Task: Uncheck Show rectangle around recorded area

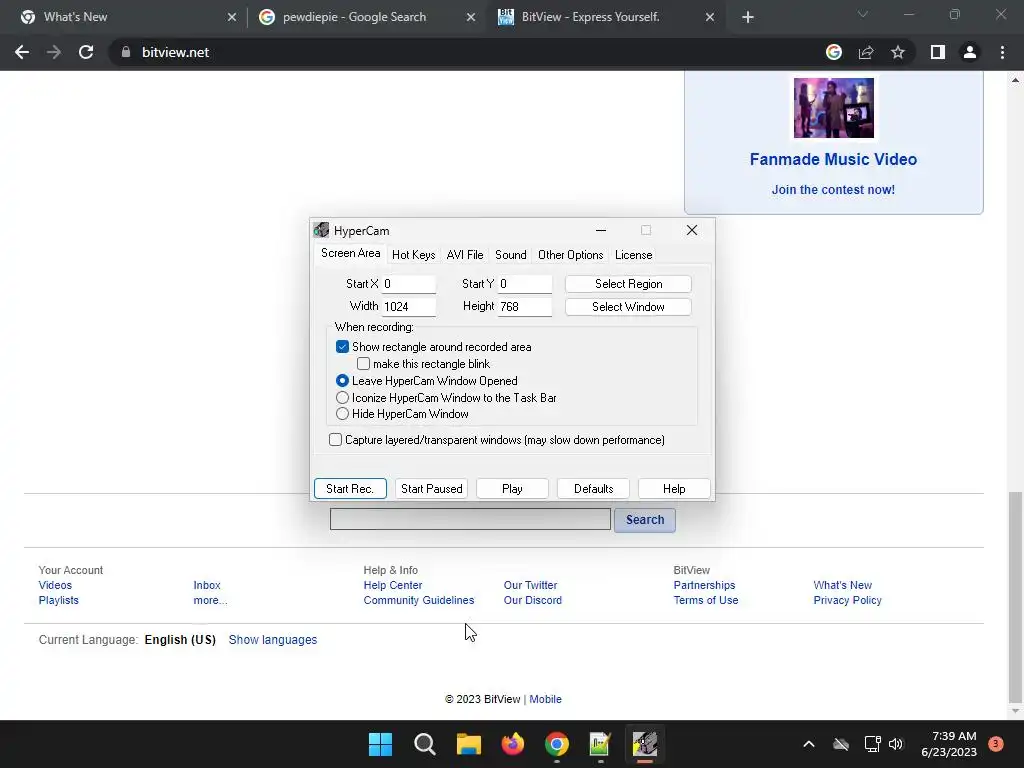Action: [342, 347]
